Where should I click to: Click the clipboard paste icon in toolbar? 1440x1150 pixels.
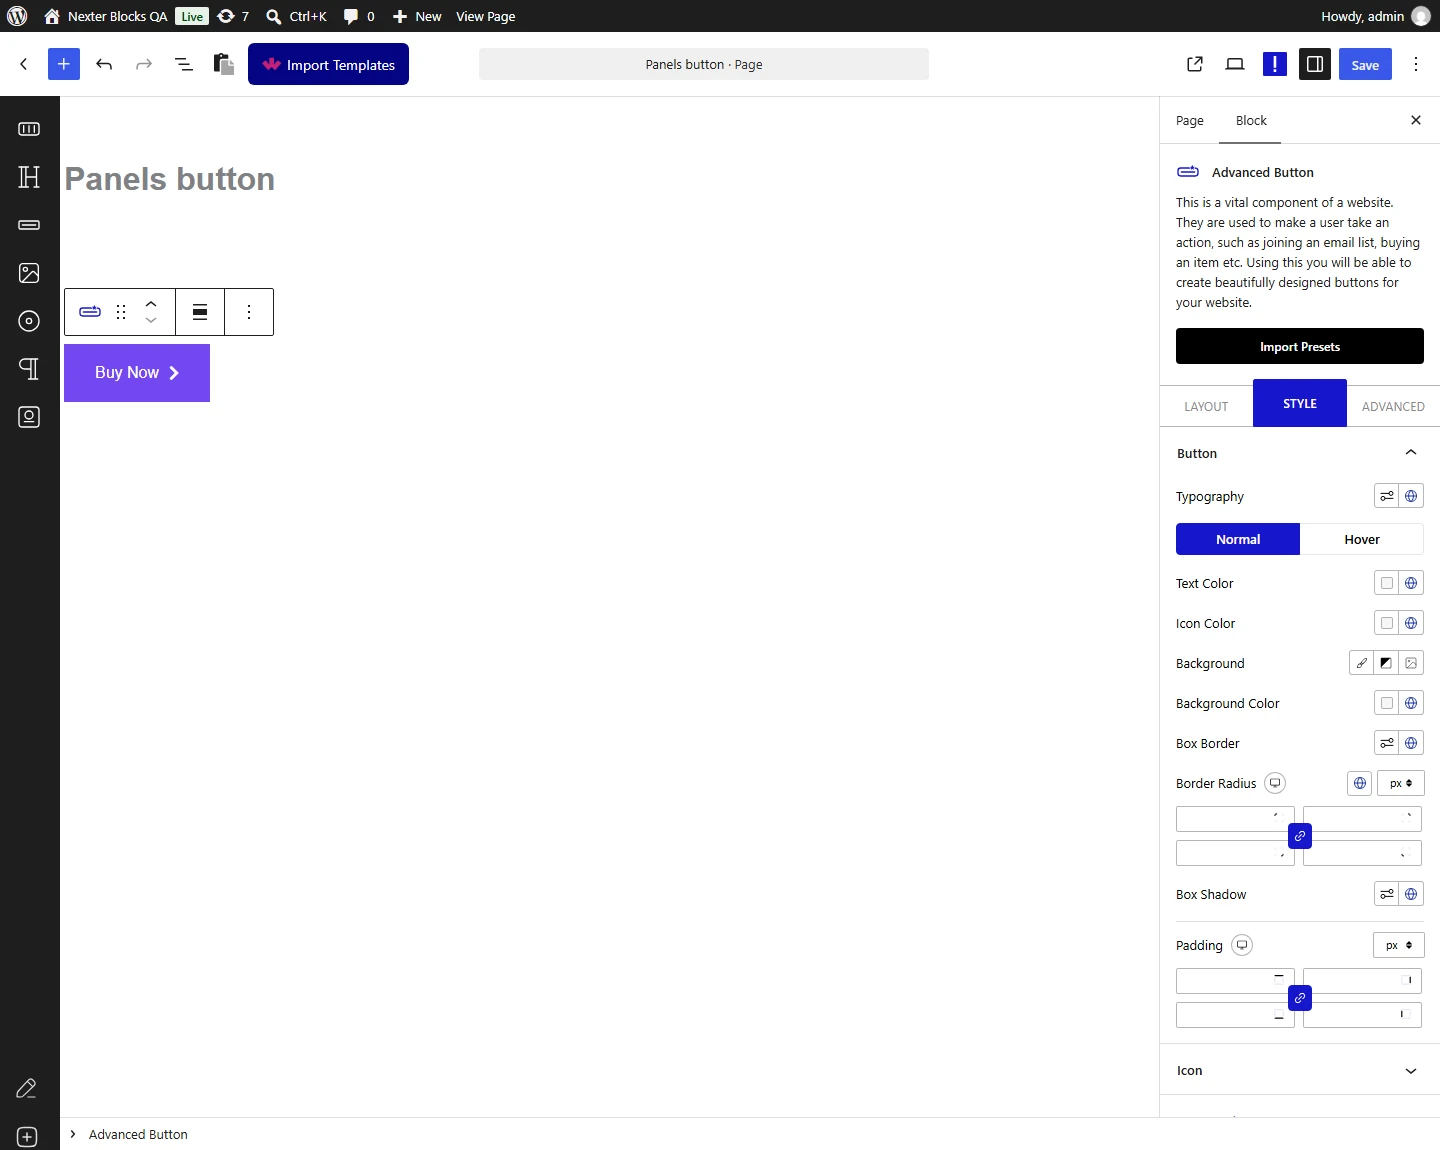(224, 64)
